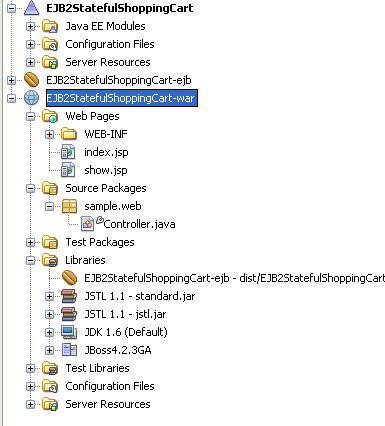Select the Web Pages label

coord(92,116)
